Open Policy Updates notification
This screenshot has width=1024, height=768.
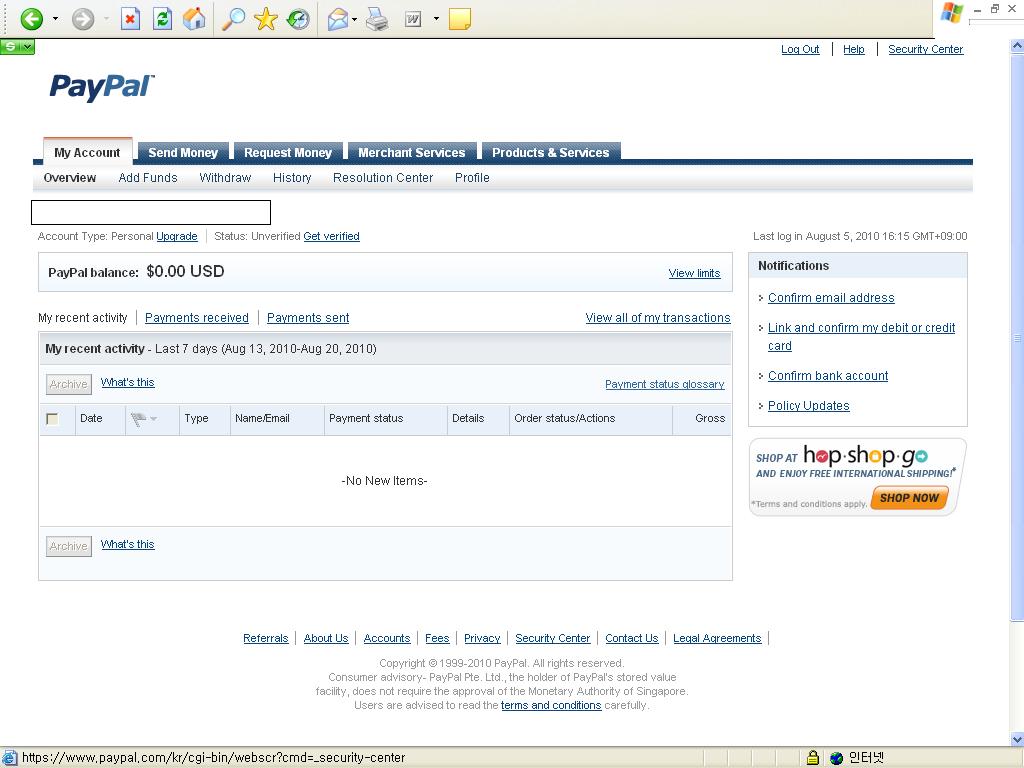coord(808,406)
